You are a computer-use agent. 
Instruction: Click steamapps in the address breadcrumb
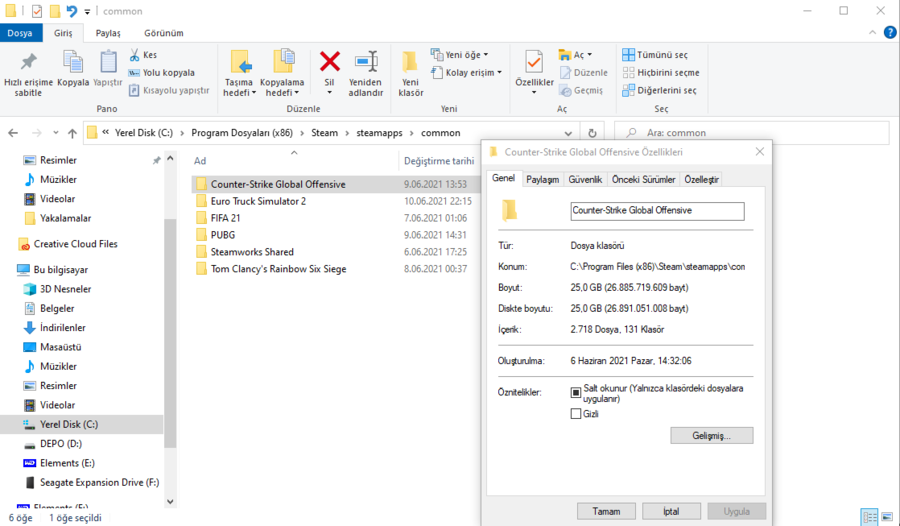point(379,133)
